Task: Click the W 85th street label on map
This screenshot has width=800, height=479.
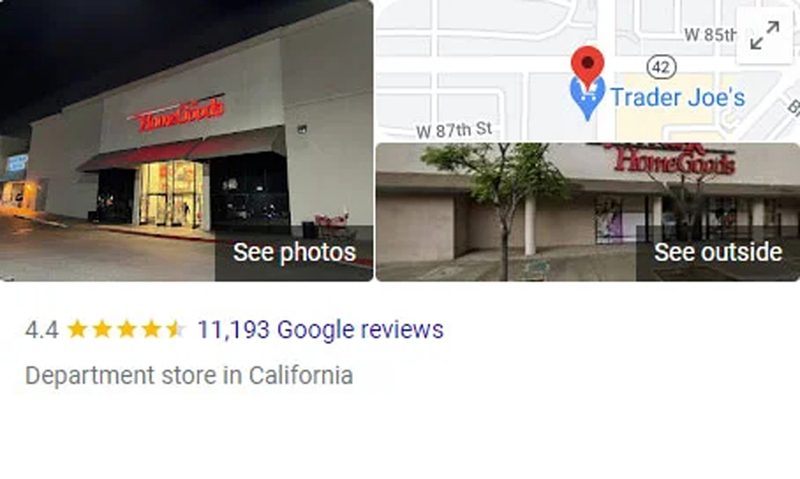Action: click(711, 35)
